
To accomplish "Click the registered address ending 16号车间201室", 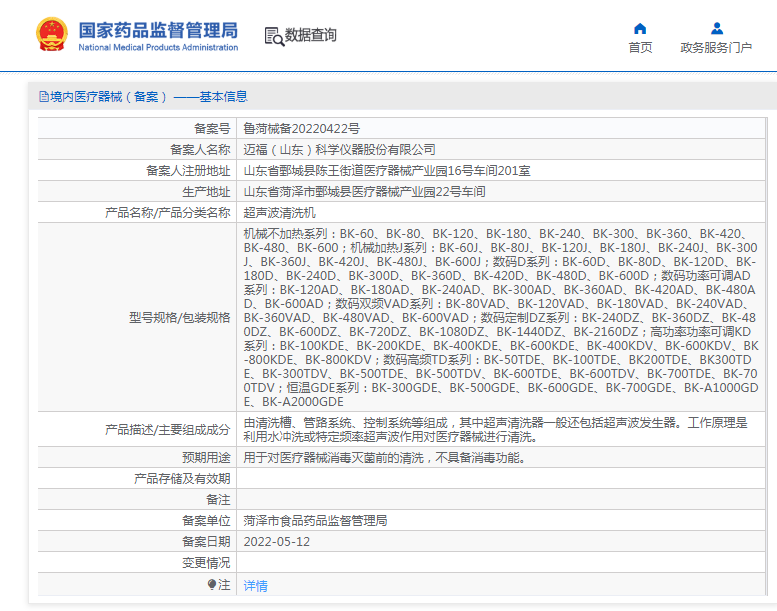I will (387, 171).
